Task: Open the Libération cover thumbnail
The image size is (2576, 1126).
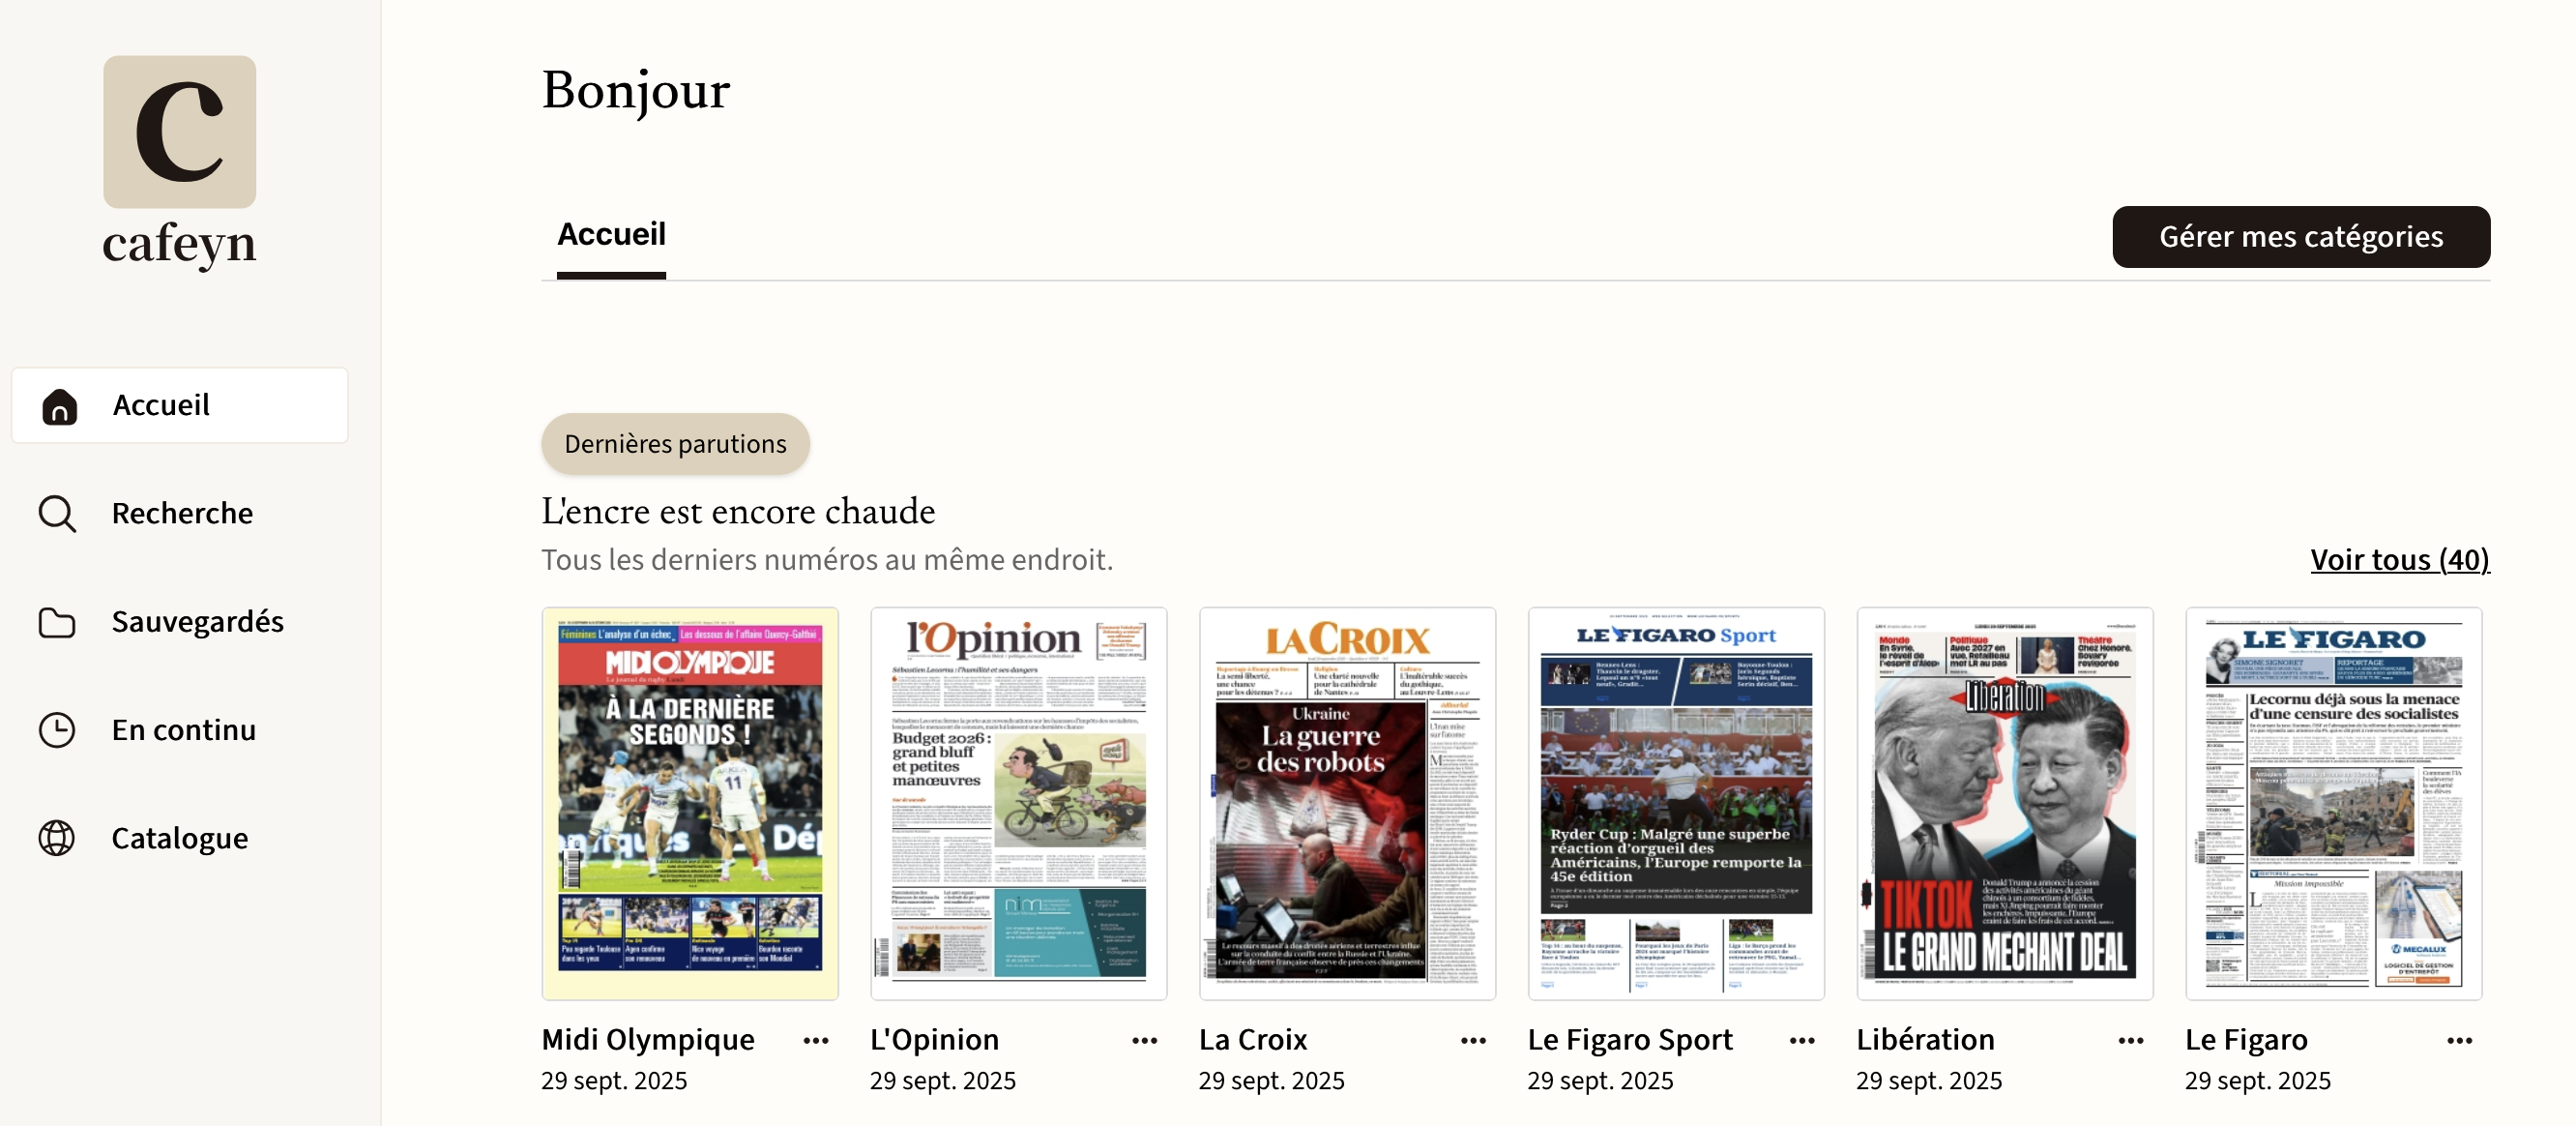Action: (2005, 804)
